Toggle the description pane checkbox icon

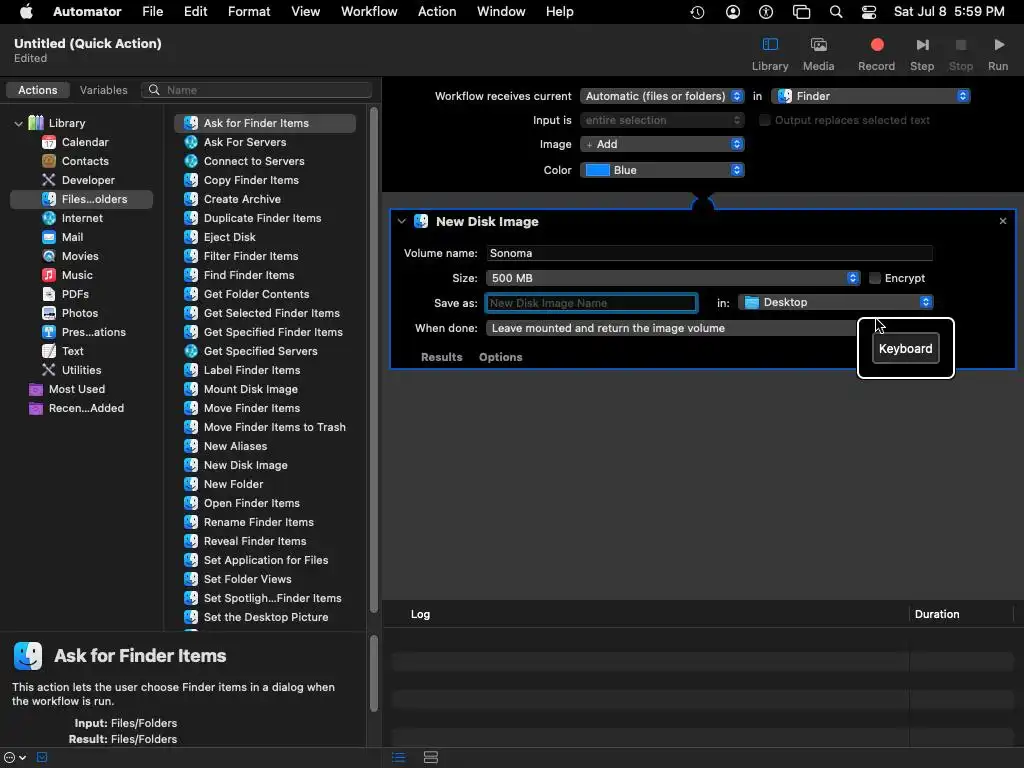click(42, 757)
